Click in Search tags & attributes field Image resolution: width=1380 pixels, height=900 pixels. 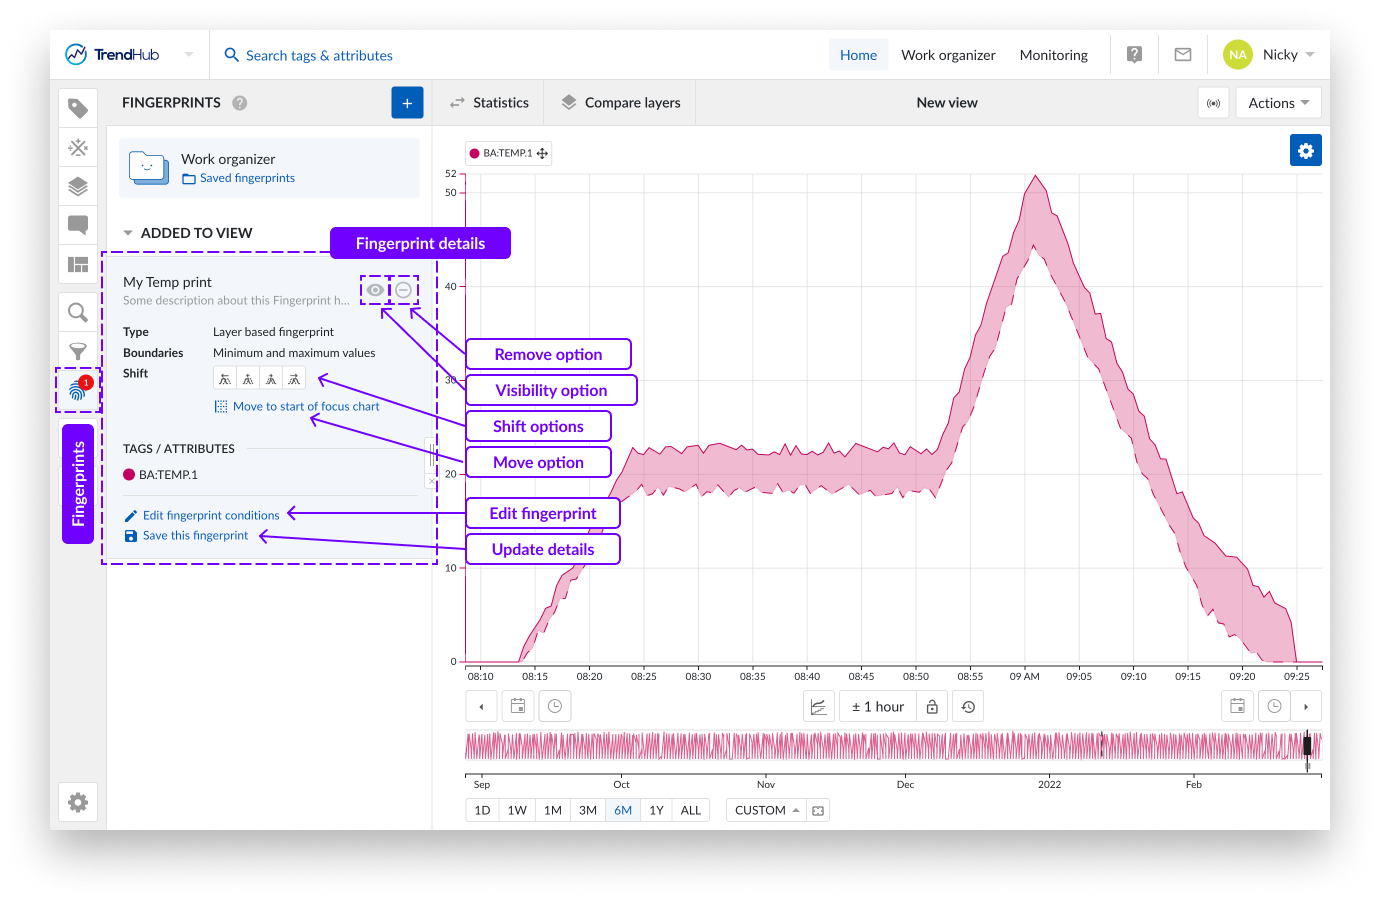tap(319, 56)
